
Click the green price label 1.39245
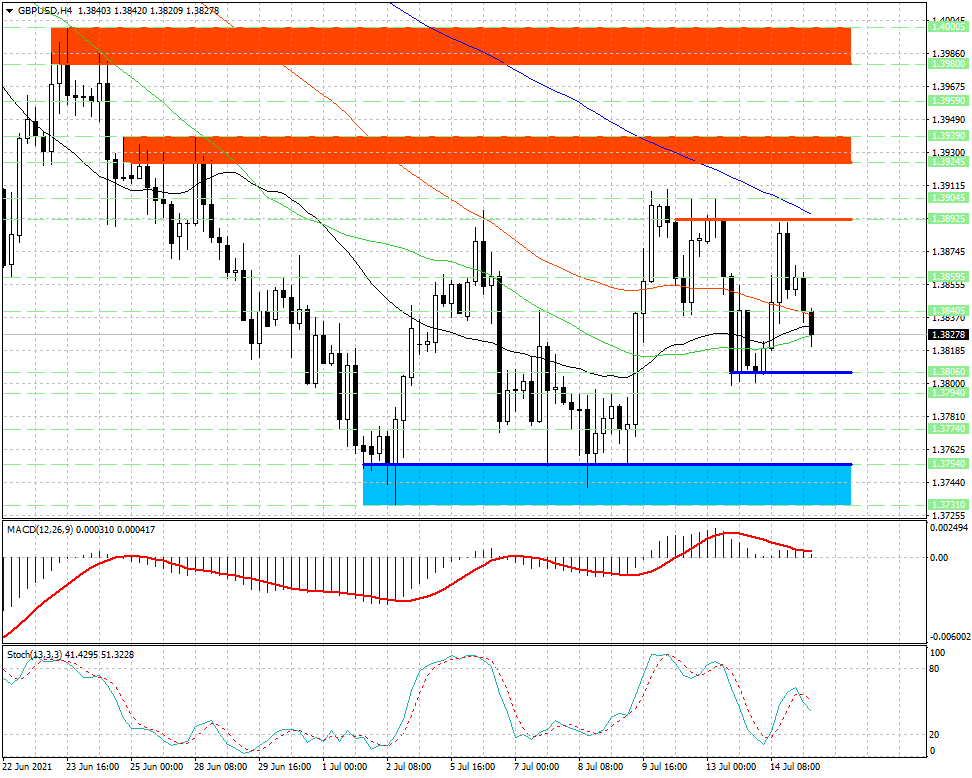(948, 162)
